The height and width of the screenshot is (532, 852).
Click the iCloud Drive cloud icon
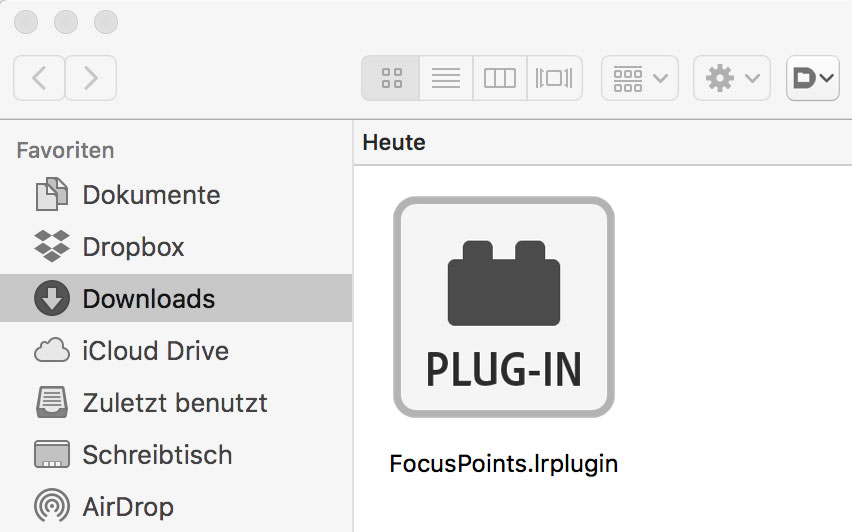[x=51, y=351]
